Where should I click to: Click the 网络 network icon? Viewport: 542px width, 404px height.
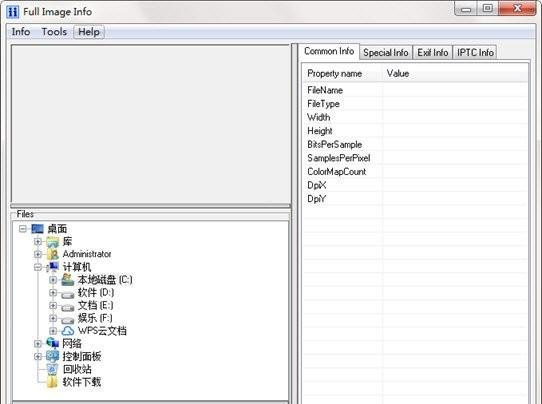pyautogui.click(x=53, y=343)
